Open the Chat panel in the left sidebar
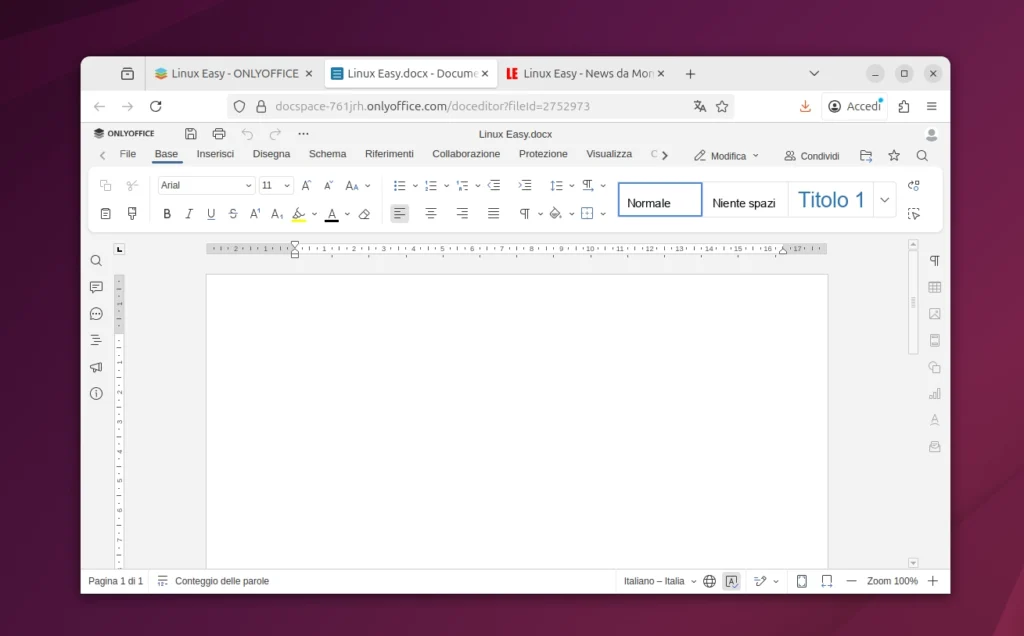 coord(96,313)
